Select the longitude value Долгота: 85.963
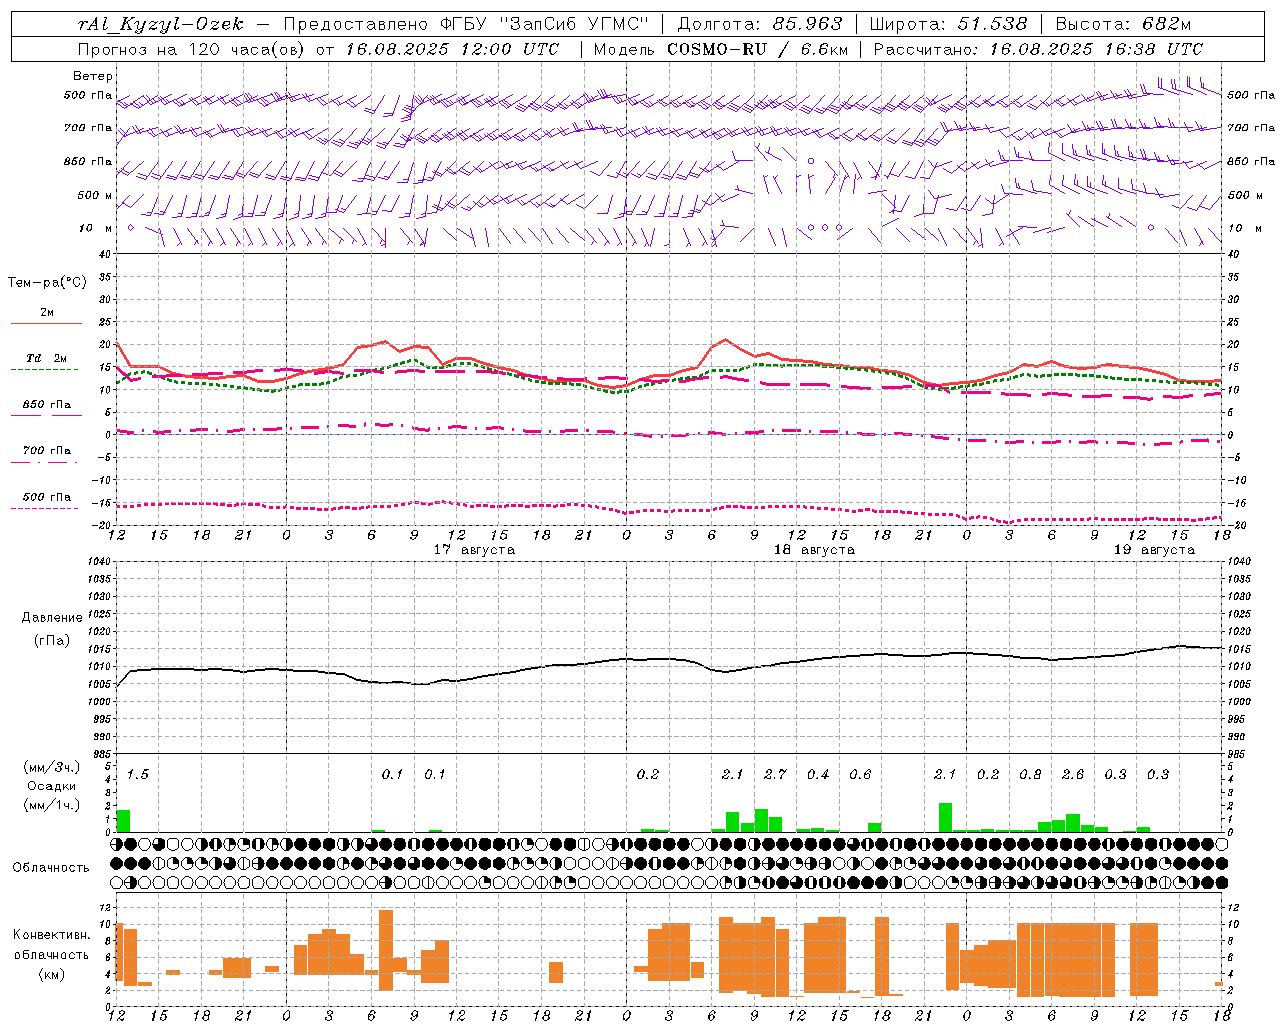This screenshot has width=1280, height=1024. coord(760,24)
